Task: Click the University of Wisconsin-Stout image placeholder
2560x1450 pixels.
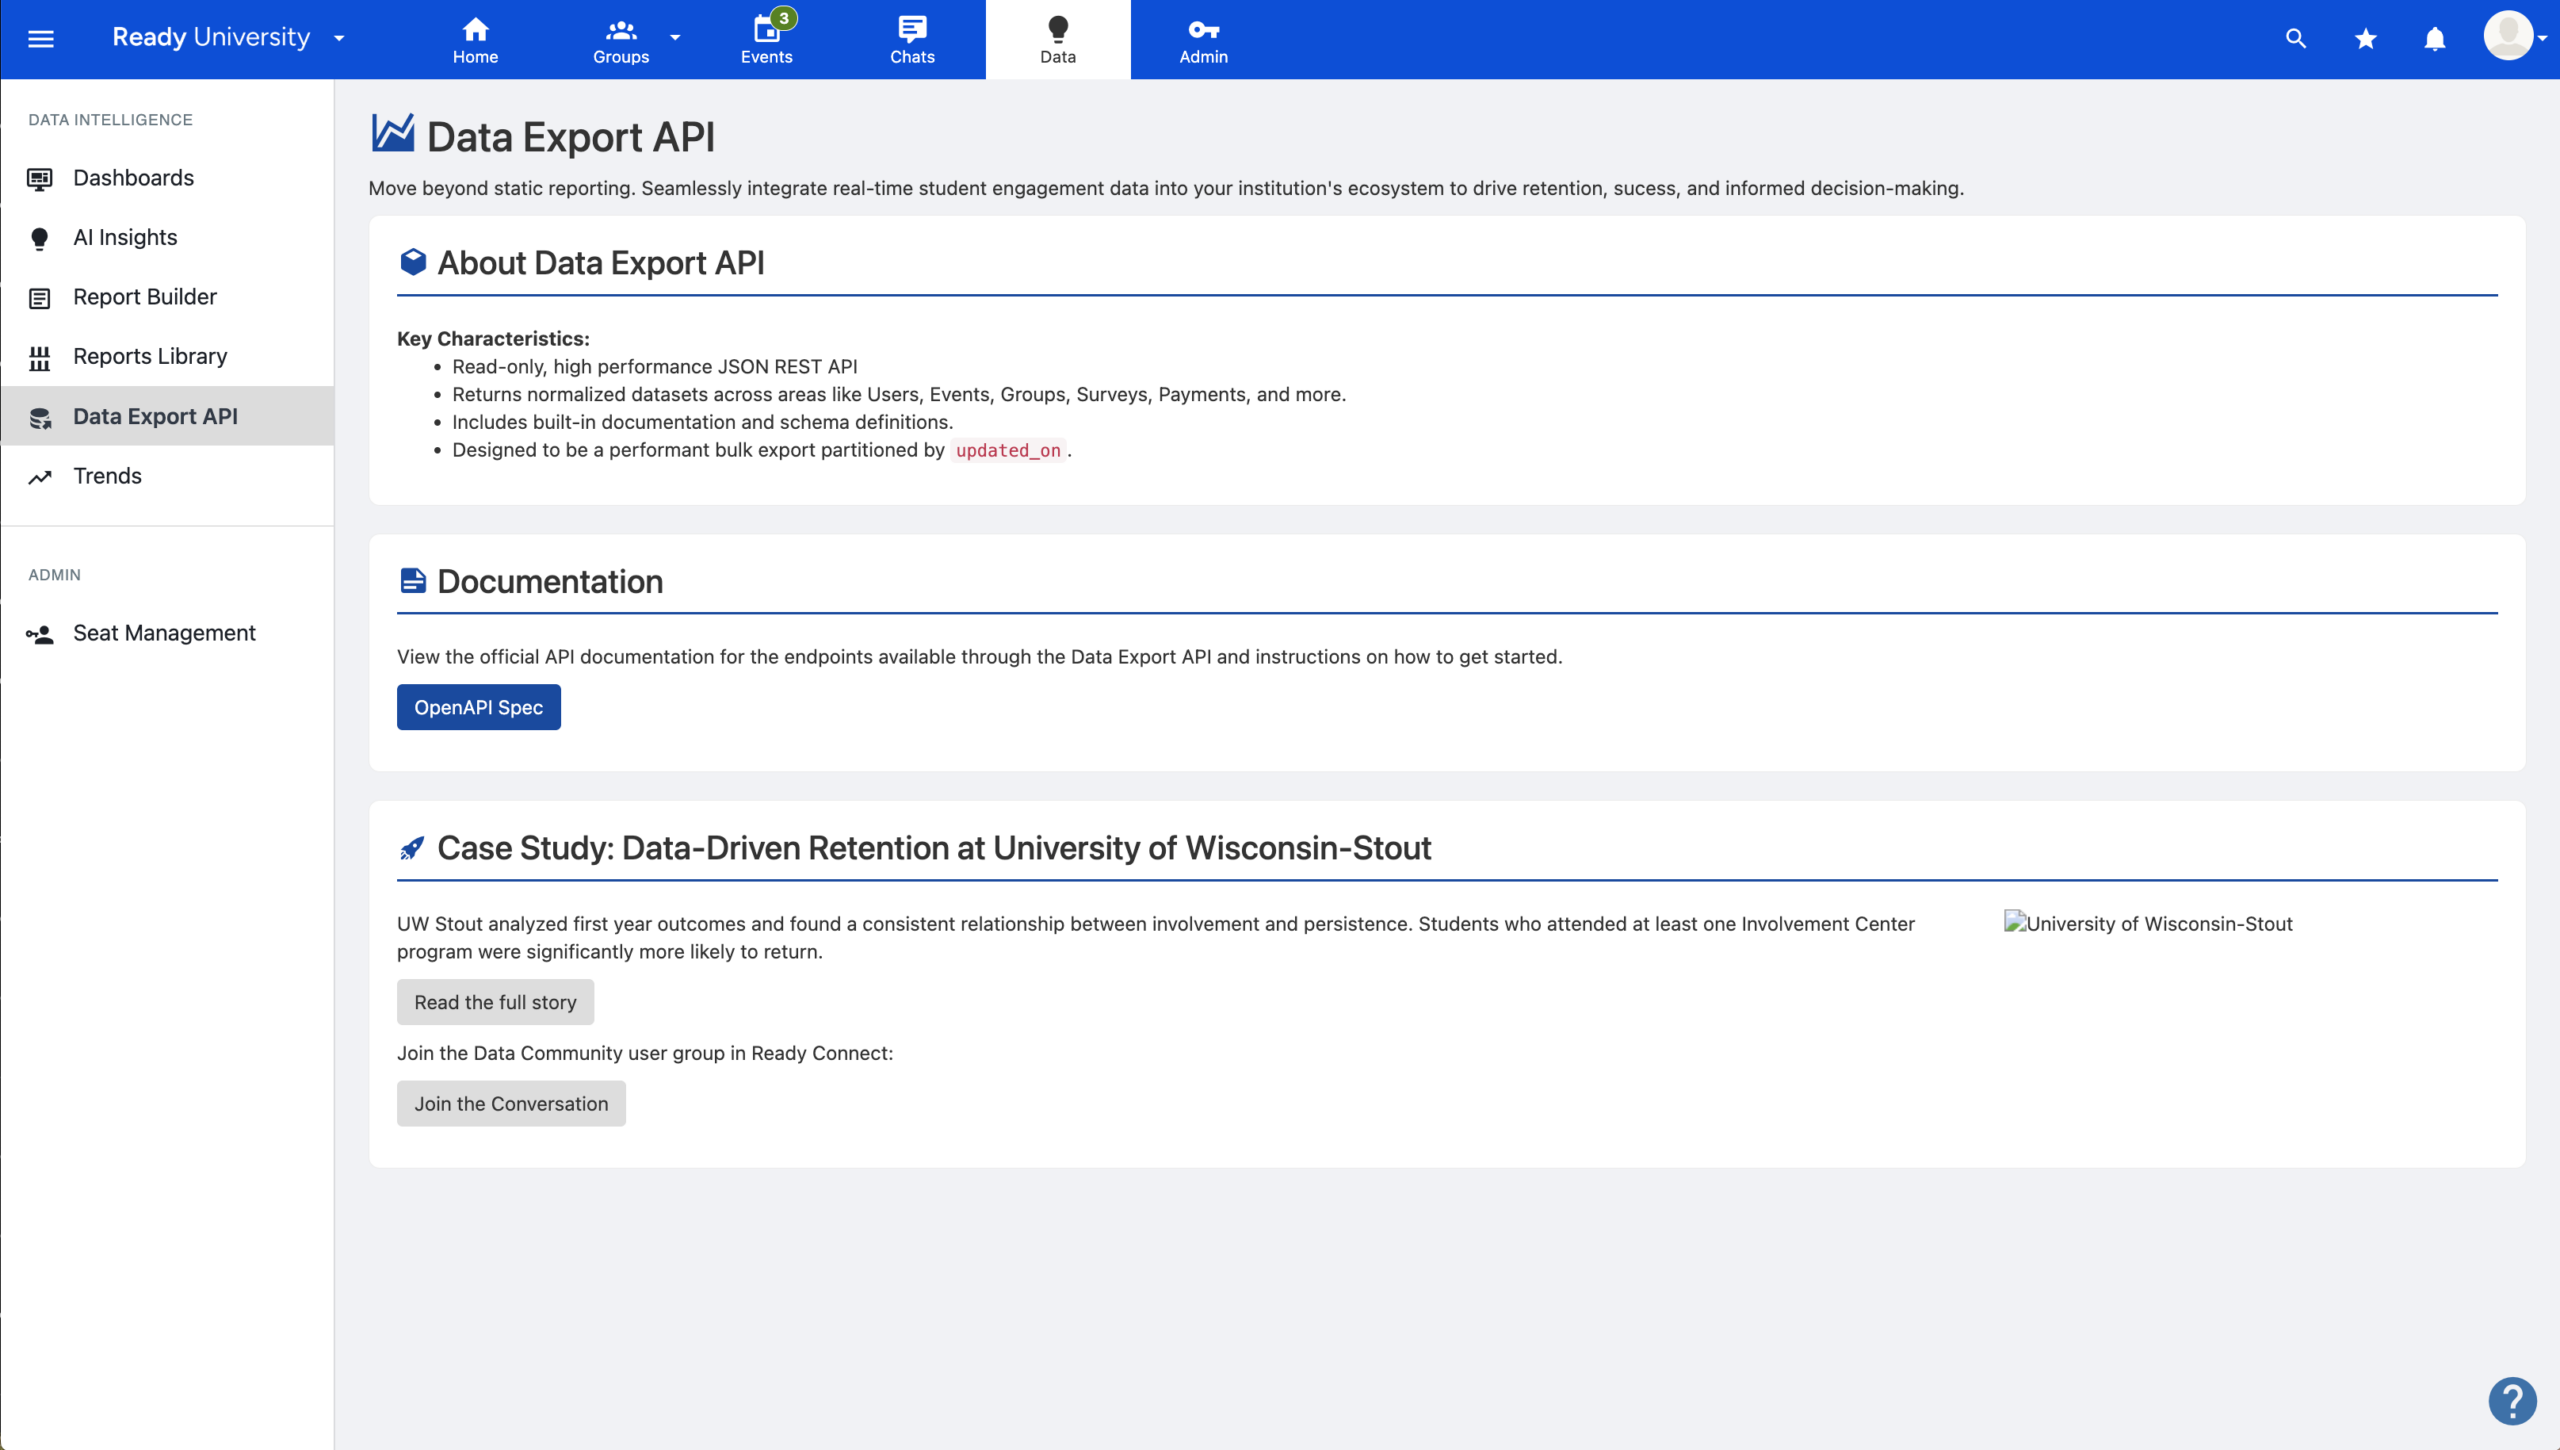Action: tap(2148, 923)
